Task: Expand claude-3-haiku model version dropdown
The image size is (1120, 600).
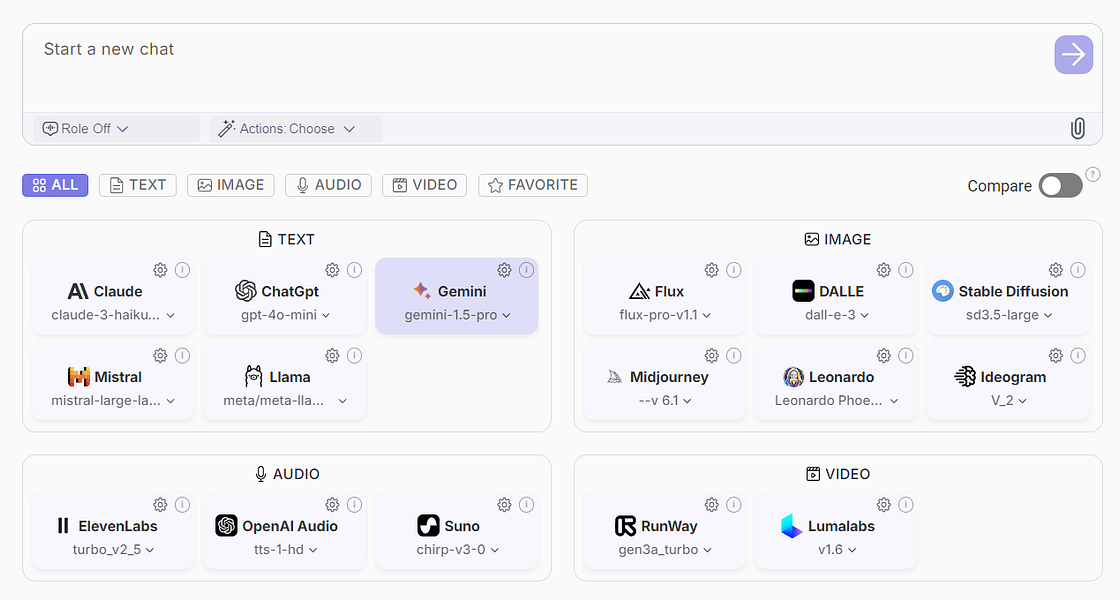Action: click(113, 315)
